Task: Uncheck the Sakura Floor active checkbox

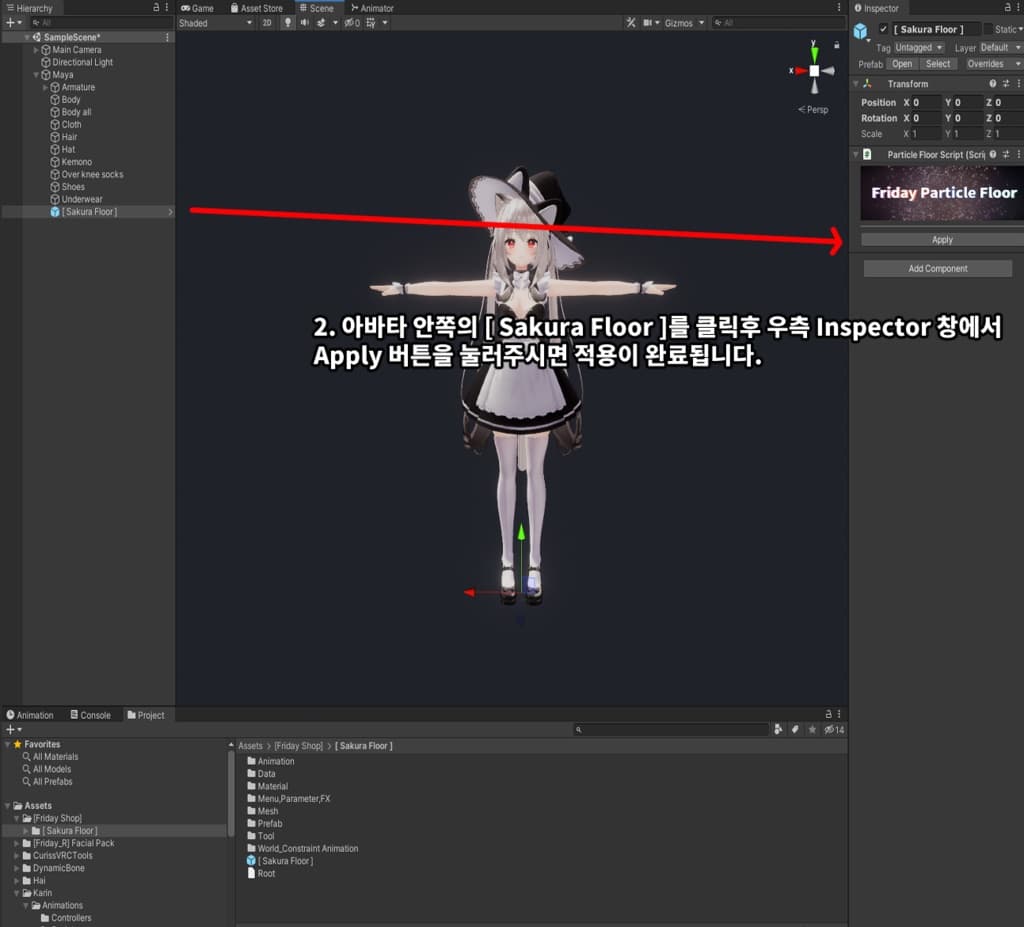Action: point(883,29)
